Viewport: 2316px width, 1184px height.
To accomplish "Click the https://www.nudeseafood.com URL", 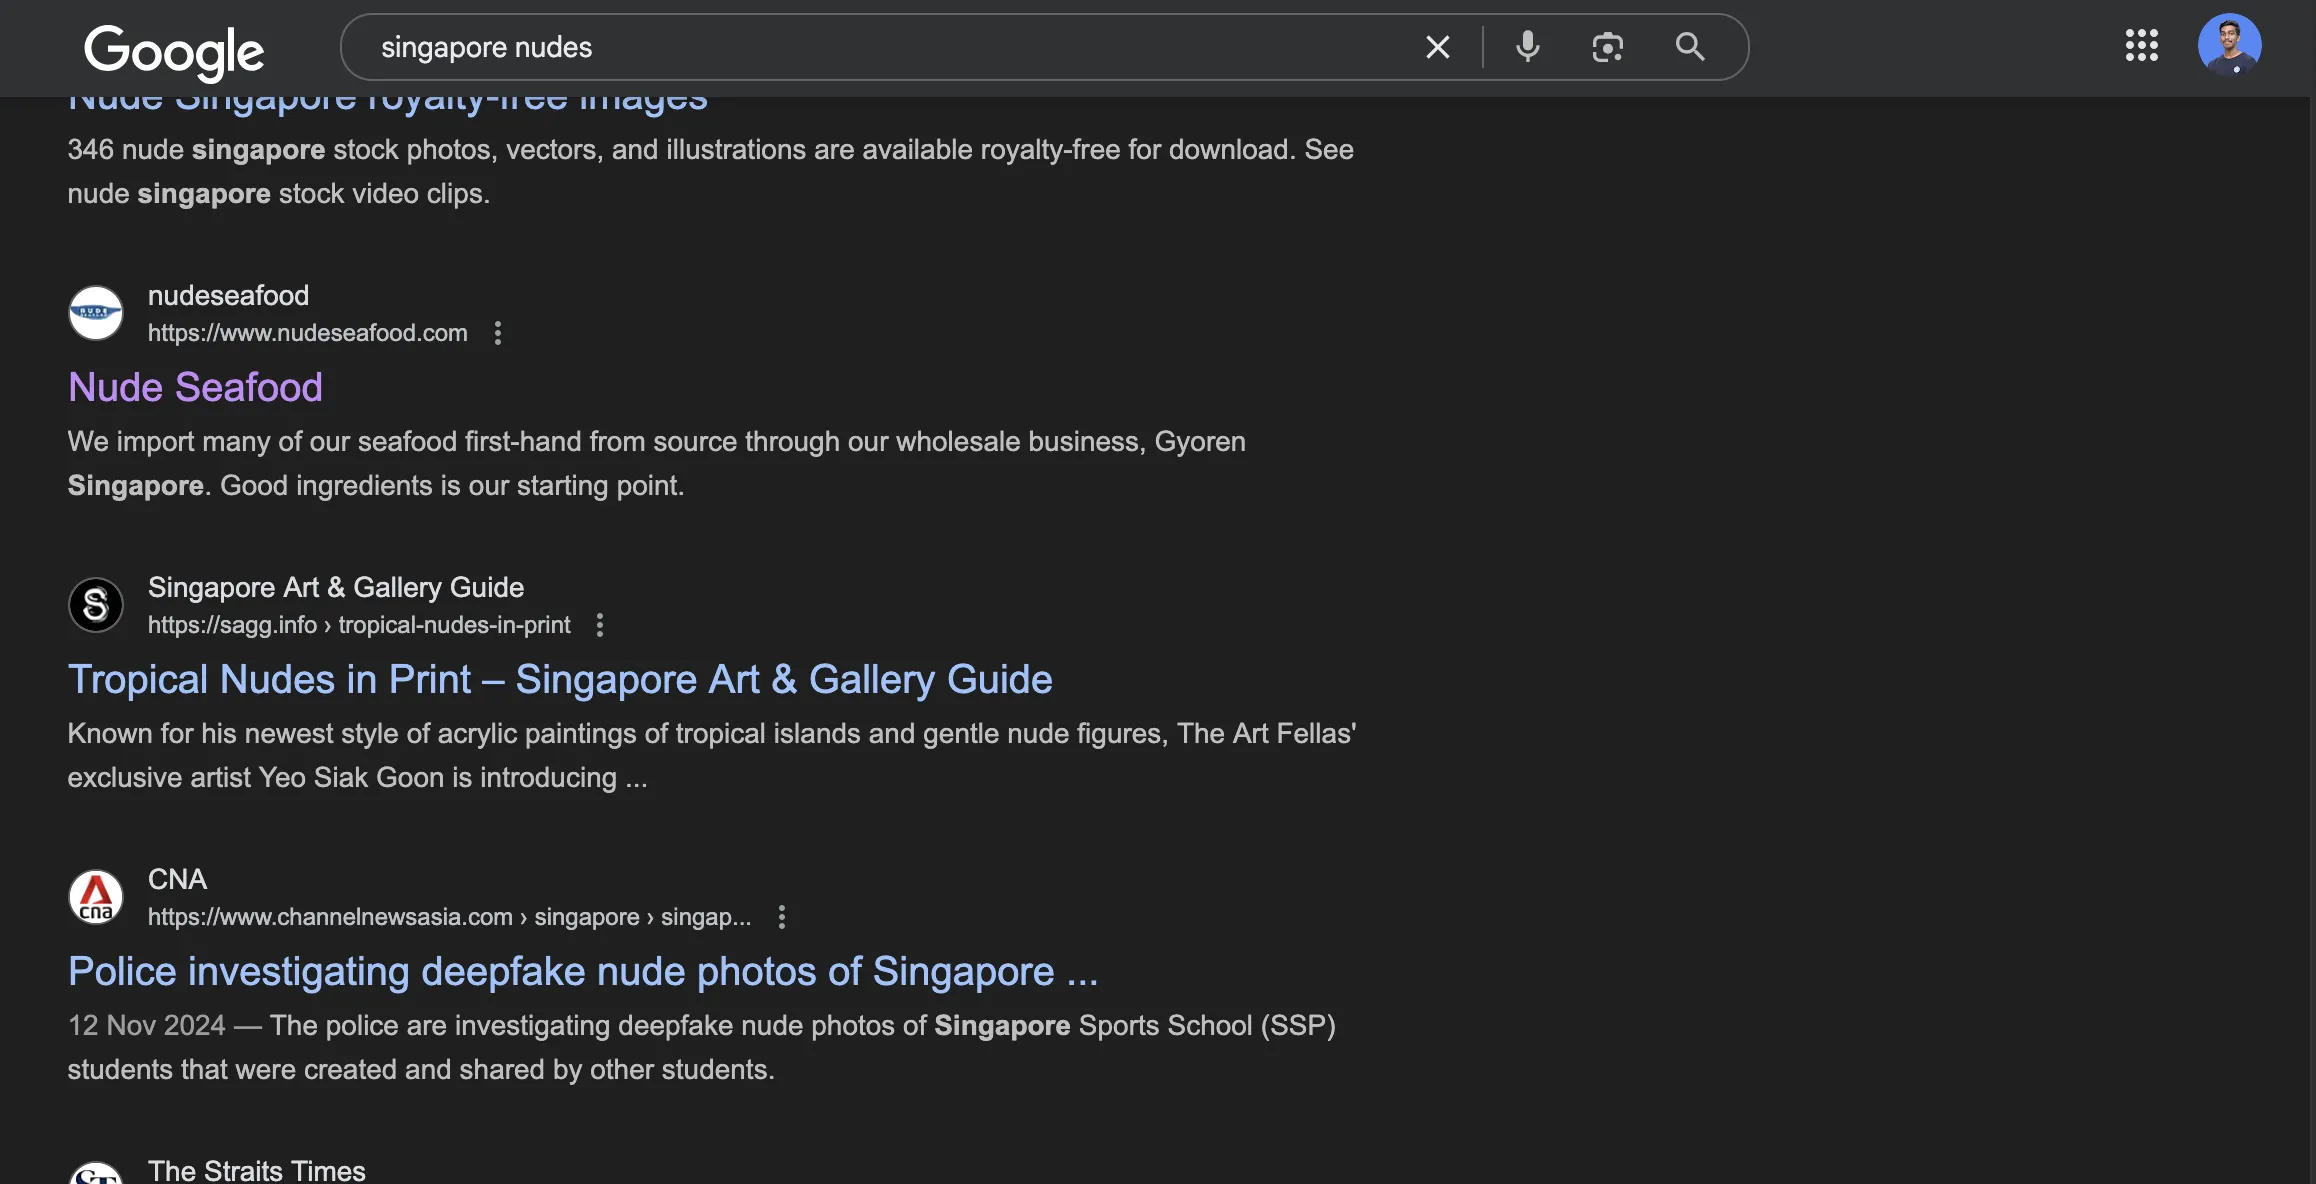I will (x=307, y=333).
